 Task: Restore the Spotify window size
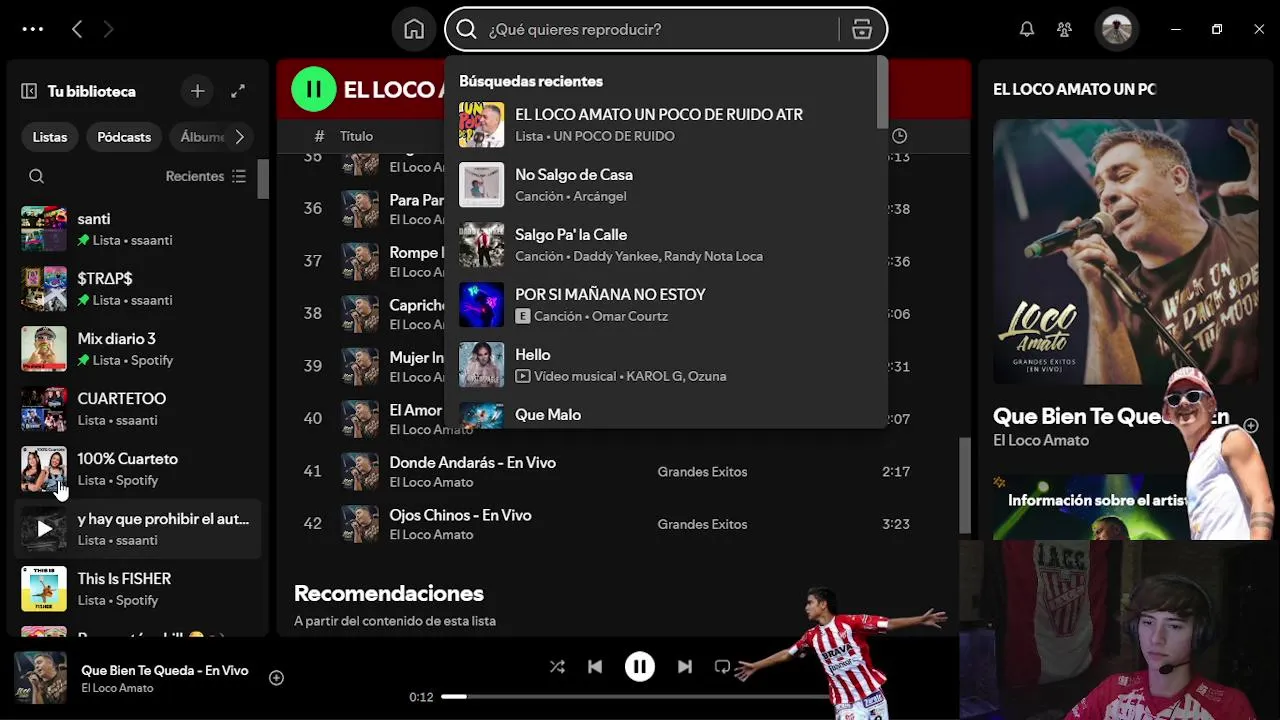tap(1217, 29)
